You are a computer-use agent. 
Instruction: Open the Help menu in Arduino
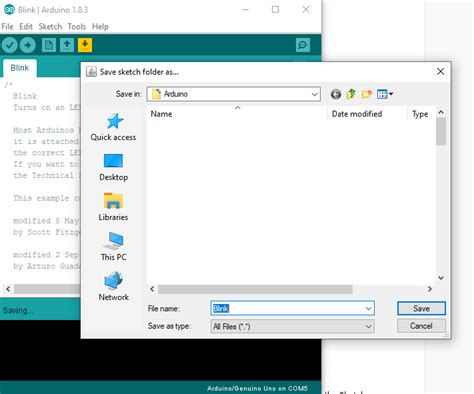coord(100,27)
